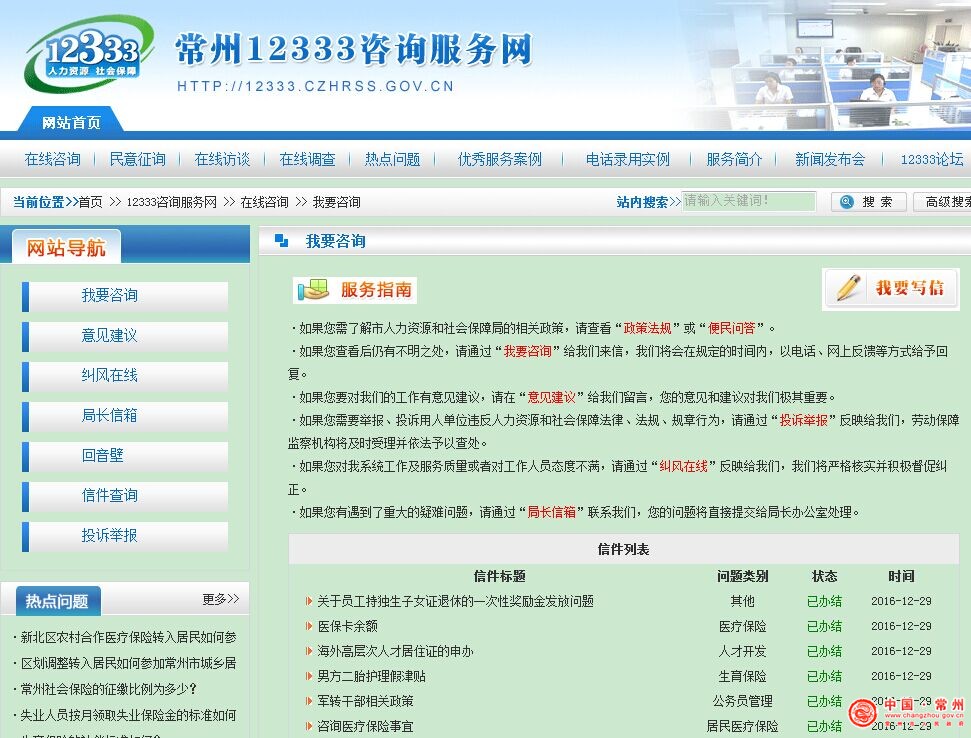Select 投诉举报 in sidebar navigation
This screenshot has width=971, height=738.
tap(110, 535)
